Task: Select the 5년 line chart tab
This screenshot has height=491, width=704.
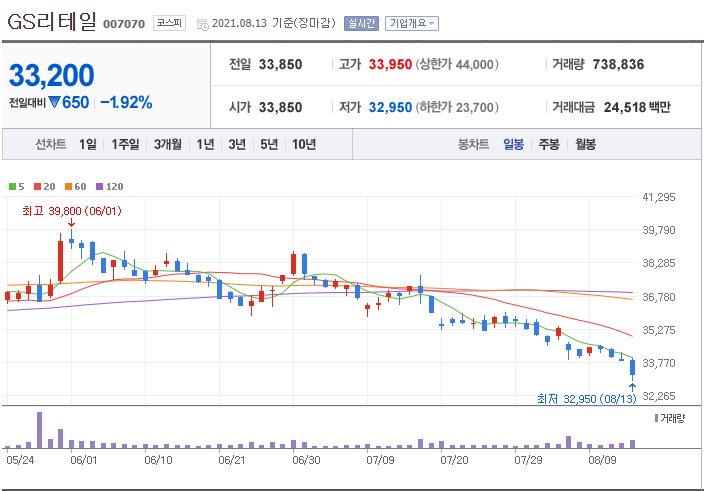Action: 269,144
